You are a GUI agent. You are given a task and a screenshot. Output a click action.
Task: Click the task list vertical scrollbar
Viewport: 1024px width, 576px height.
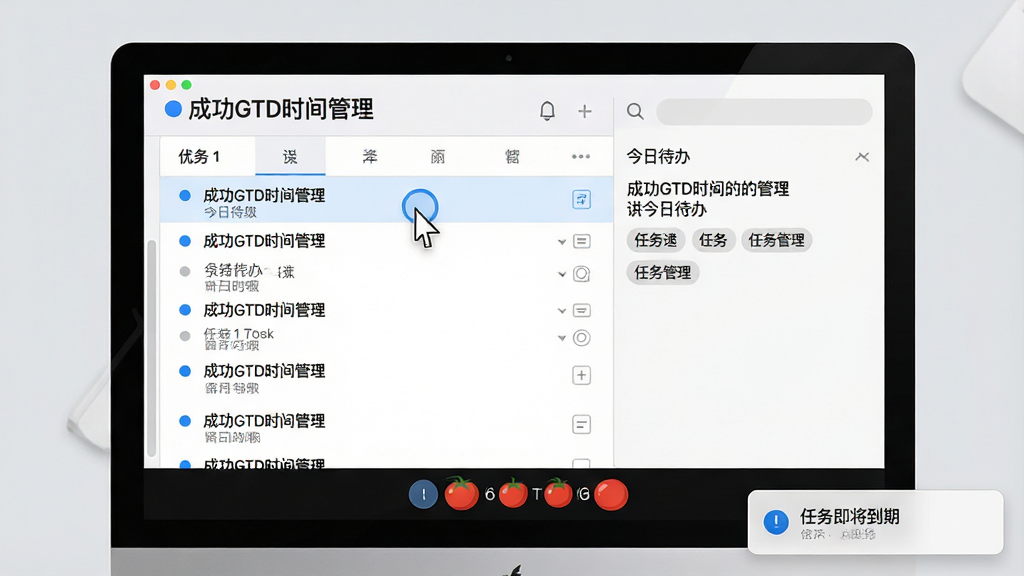pyautogui.click(x=152, y=348)
